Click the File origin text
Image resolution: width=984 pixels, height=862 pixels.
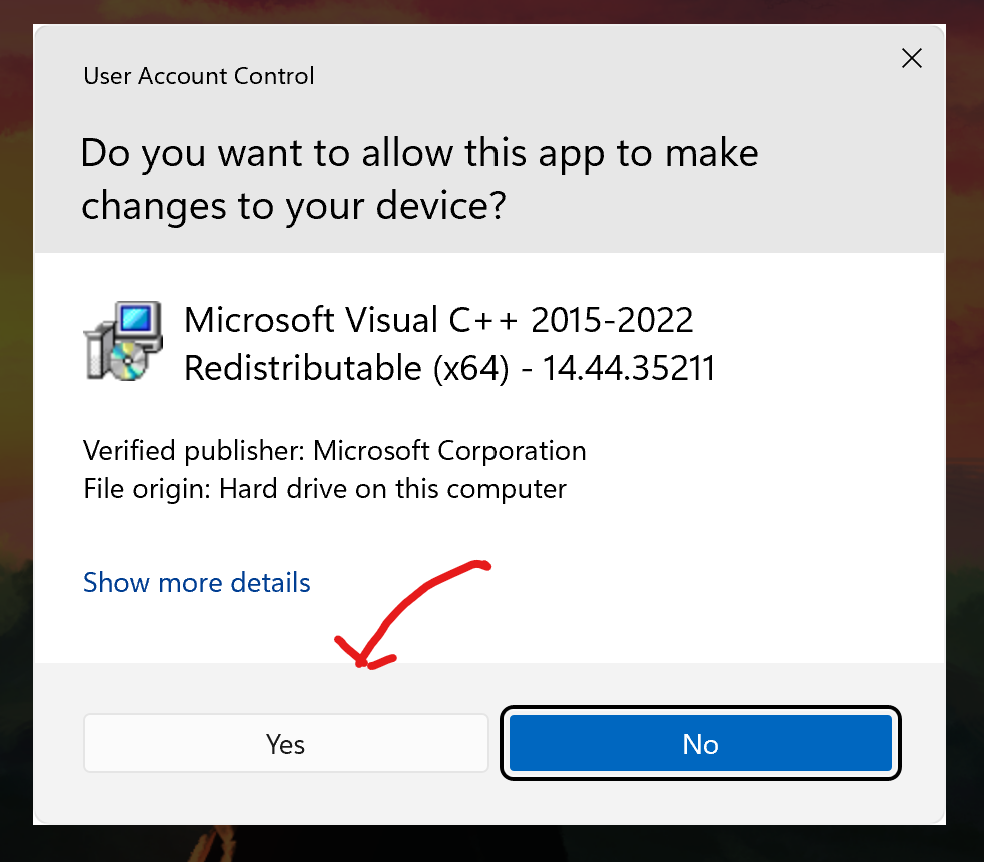324,489
